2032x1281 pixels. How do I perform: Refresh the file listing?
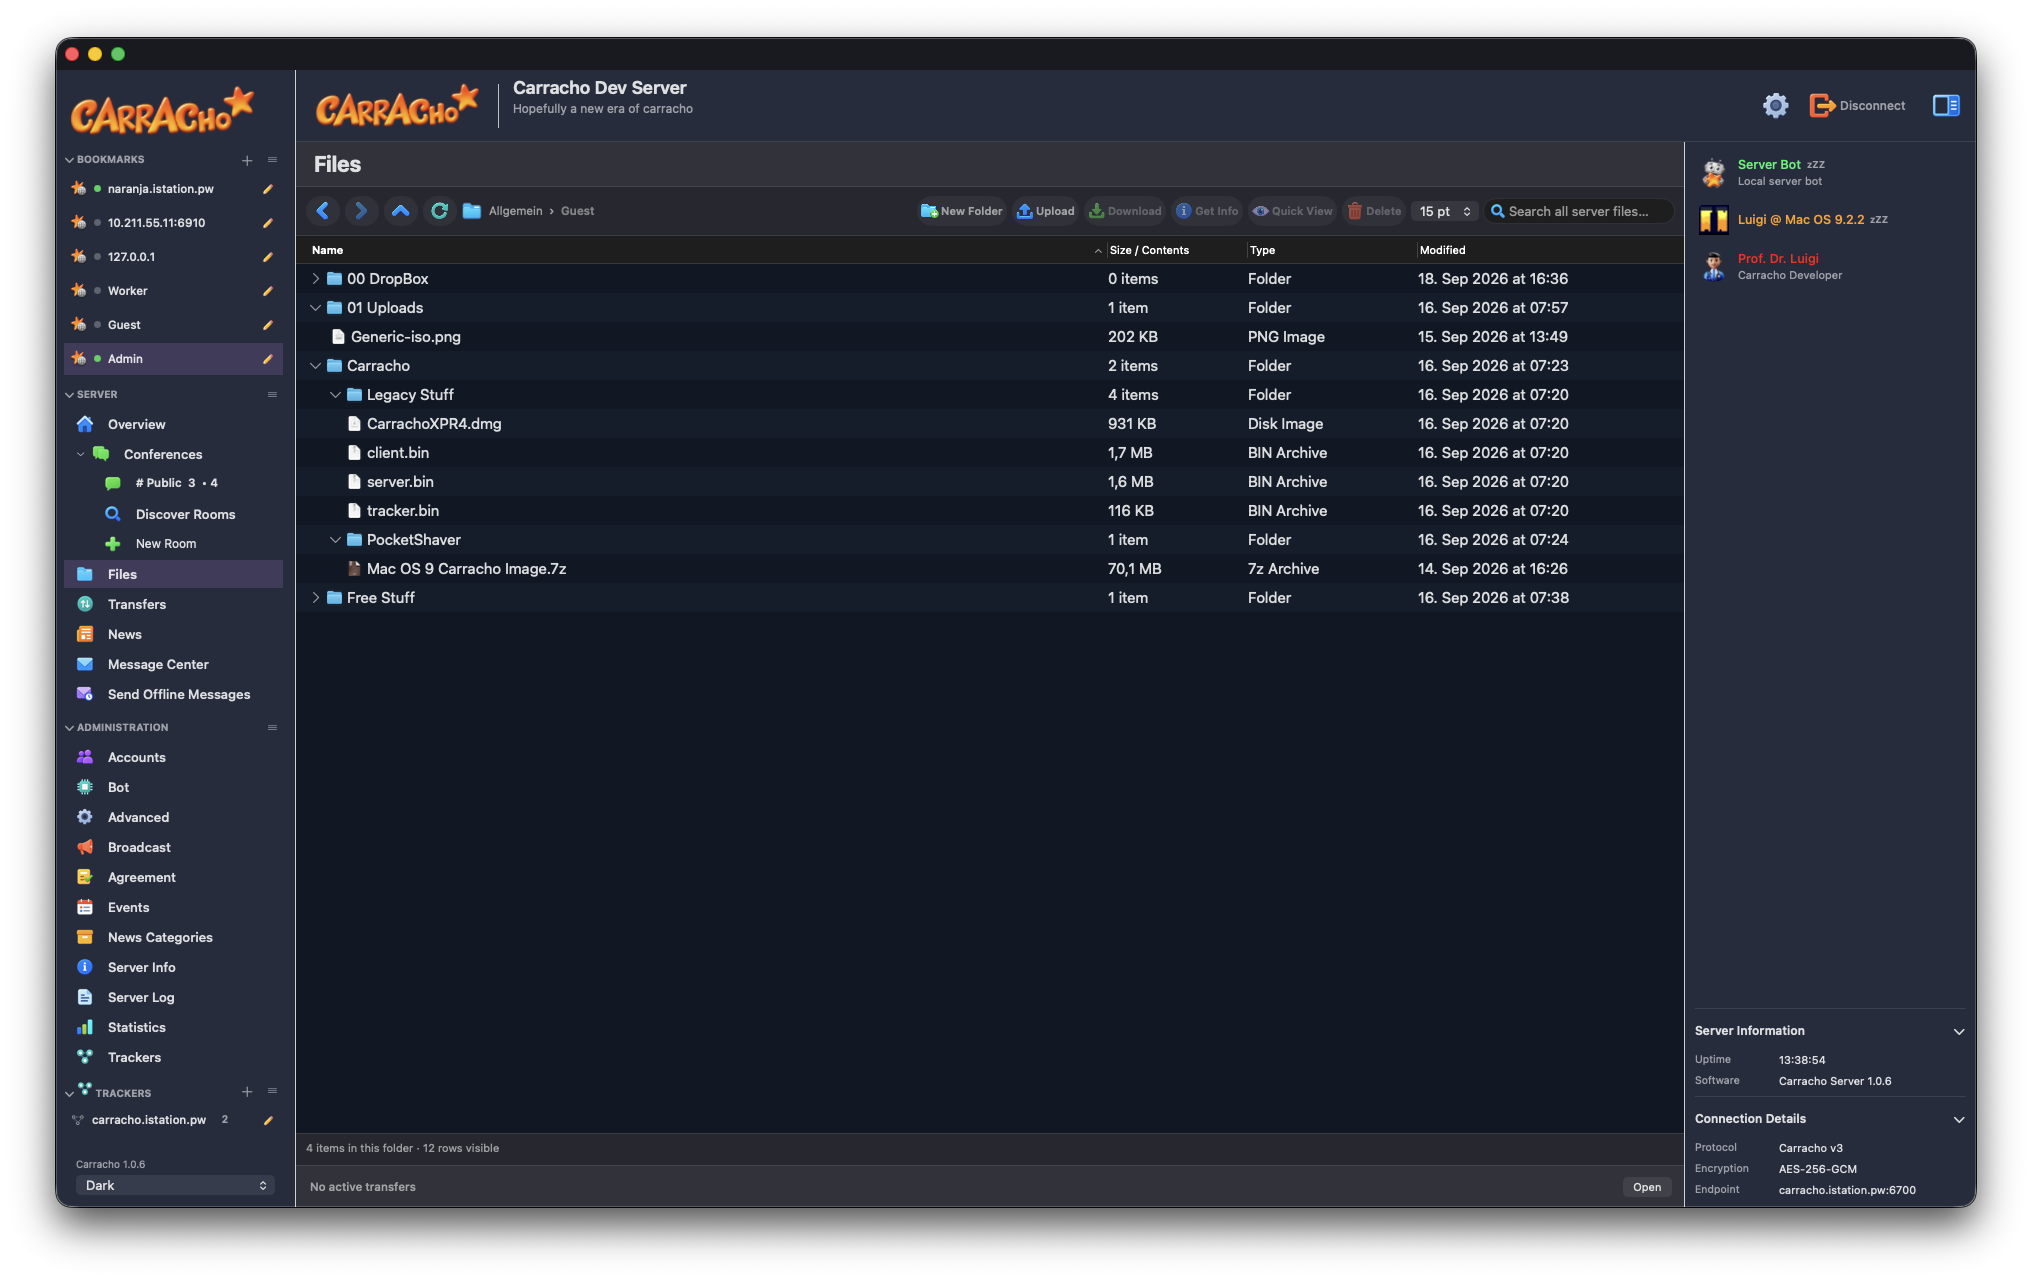click(x=439, y=211)
